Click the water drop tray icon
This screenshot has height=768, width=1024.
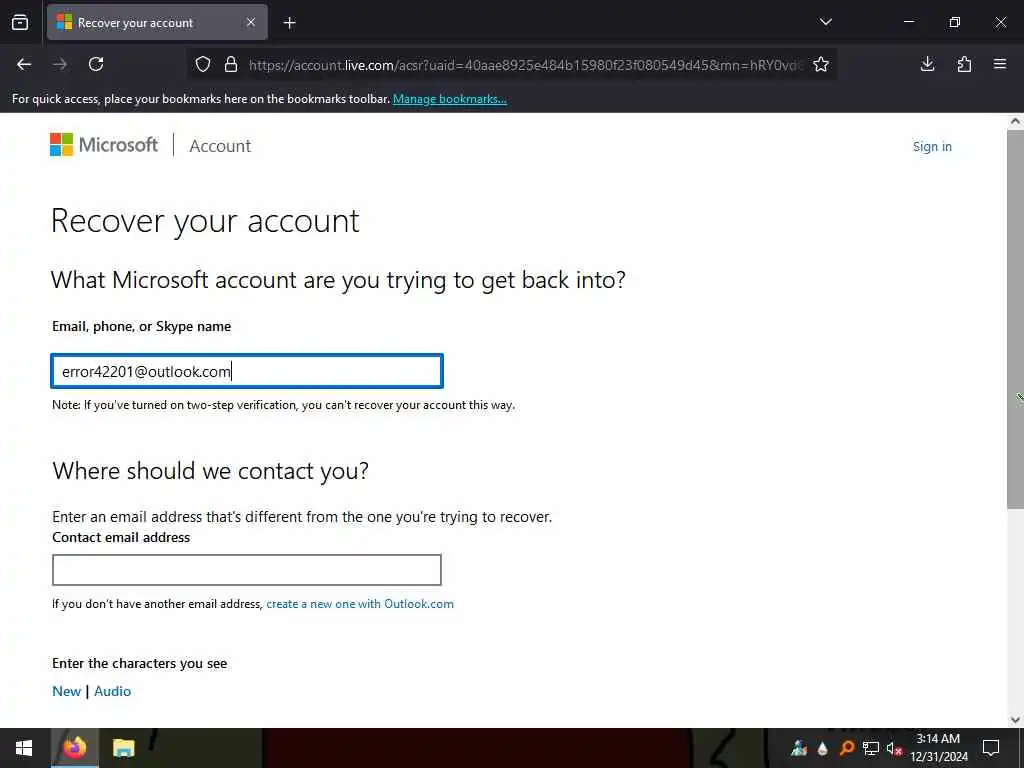click(823, 748)
